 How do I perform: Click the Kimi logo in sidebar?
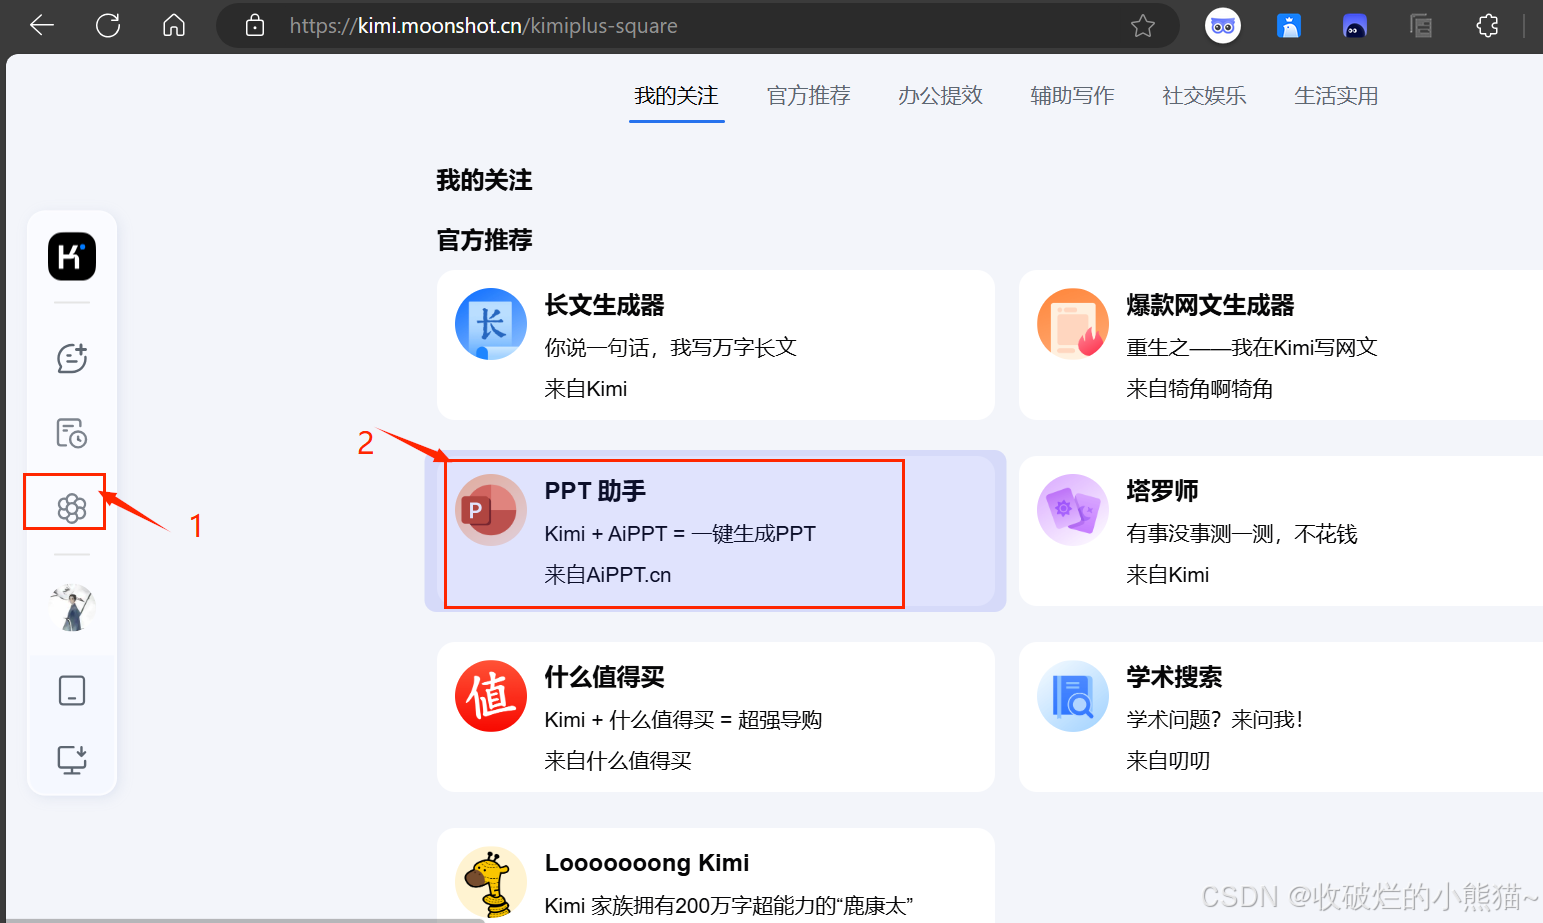72,257
